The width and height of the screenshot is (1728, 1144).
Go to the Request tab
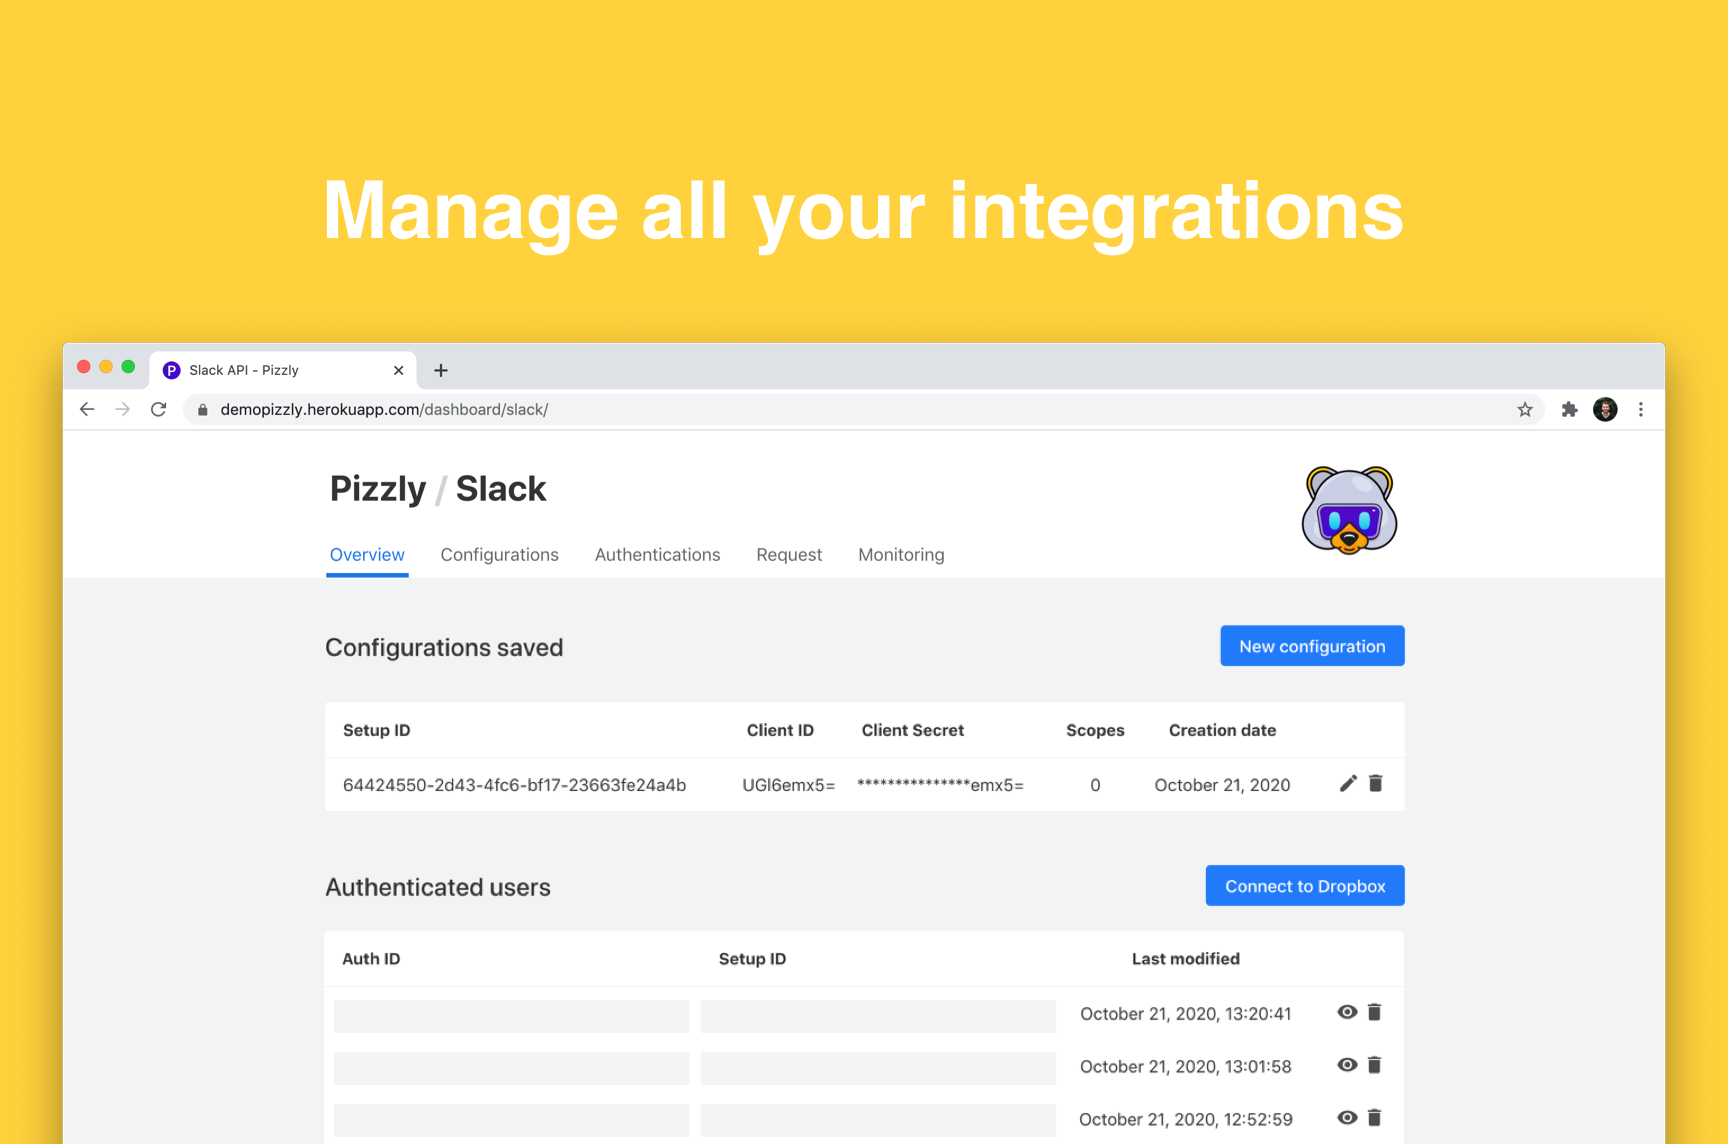789,555
